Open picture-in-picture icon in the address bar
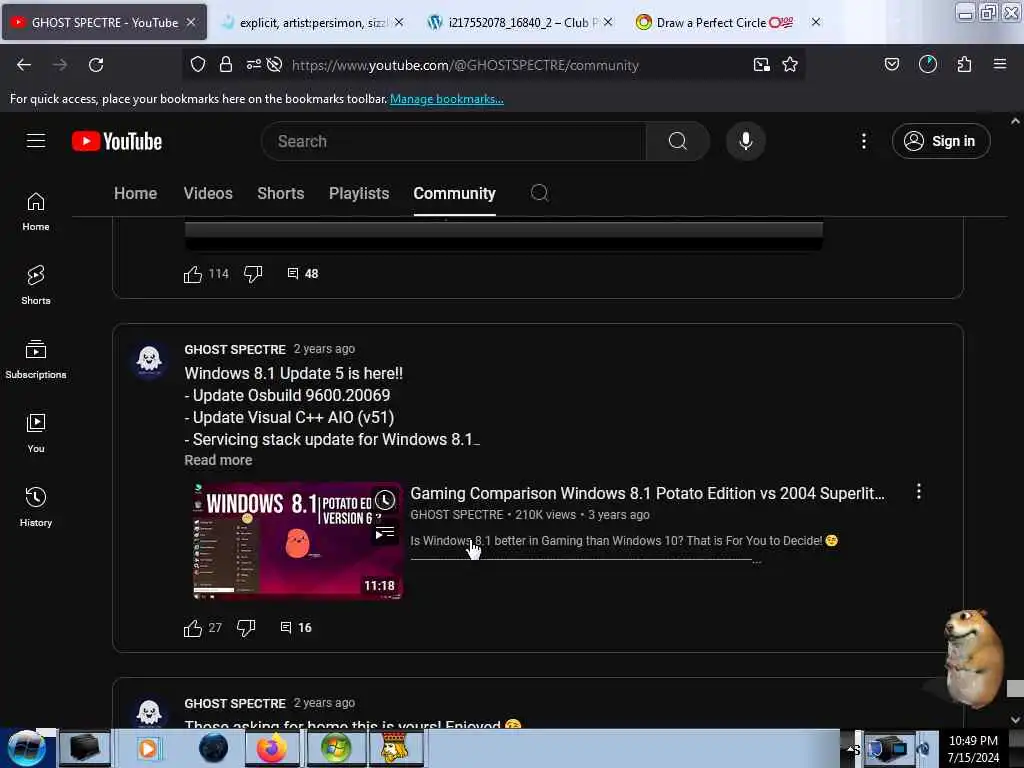The height and width of the screenshot is (768, 1024). 761,65
